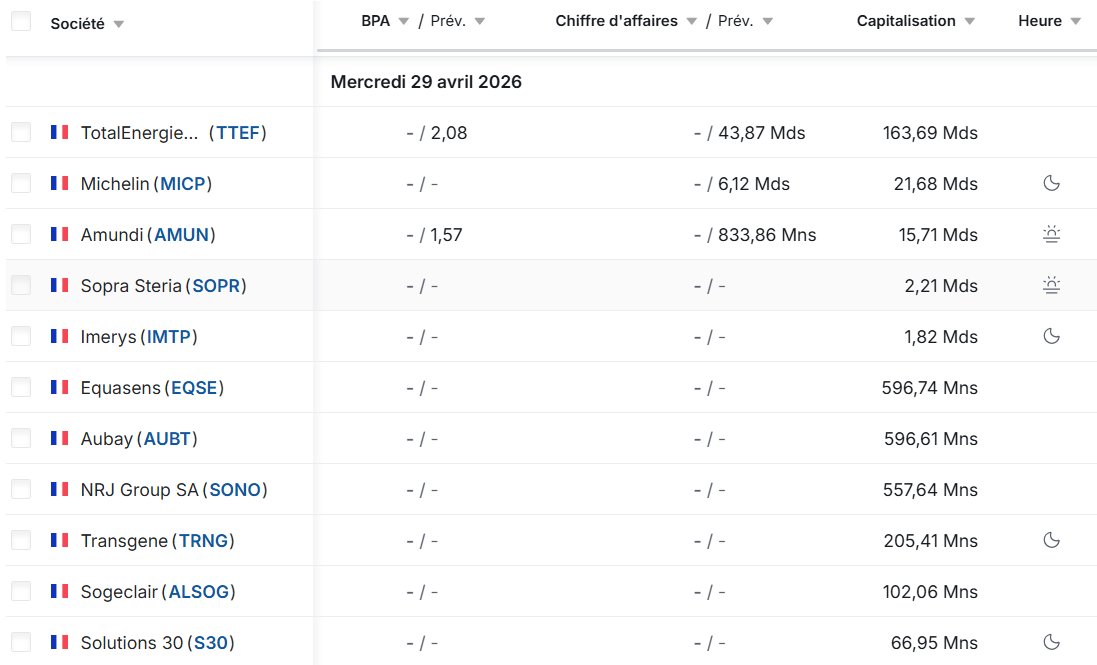Open the MICP ticker link
The height and width of the screenshot is (665, 1097).
tap(183, 184)
